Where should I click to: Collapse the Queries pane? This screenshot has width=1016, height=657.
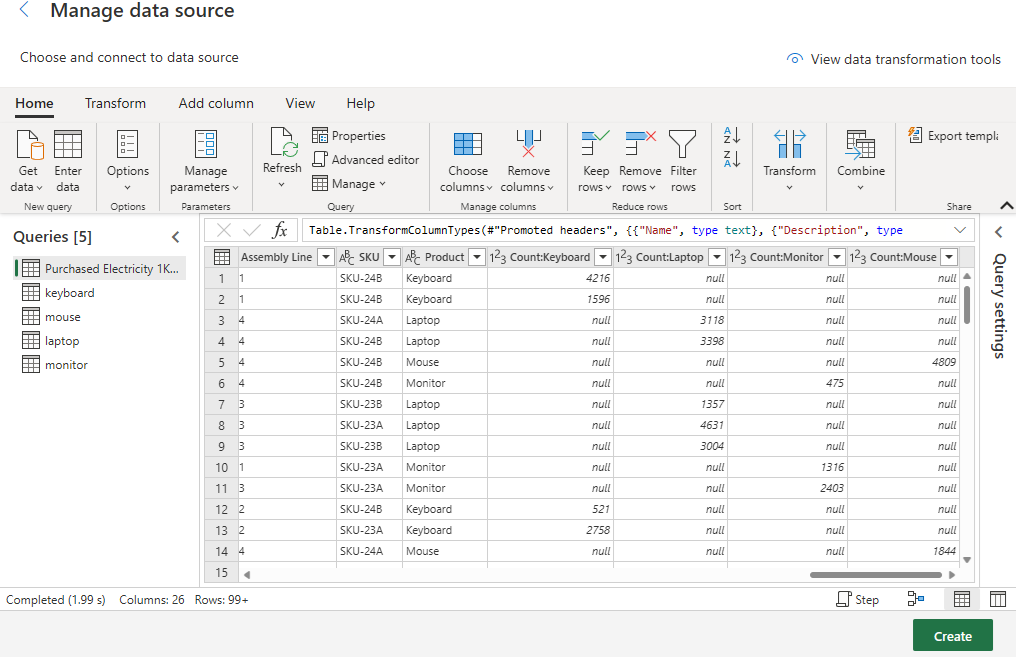176,237
